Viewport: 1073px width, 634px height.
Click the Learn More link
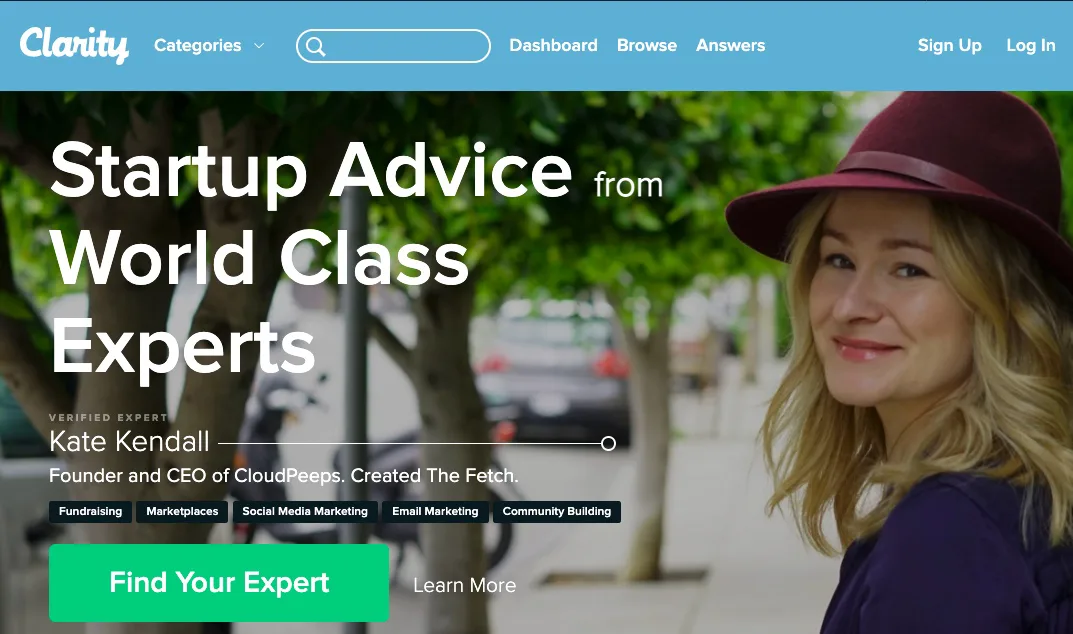(x=465, y=585)
